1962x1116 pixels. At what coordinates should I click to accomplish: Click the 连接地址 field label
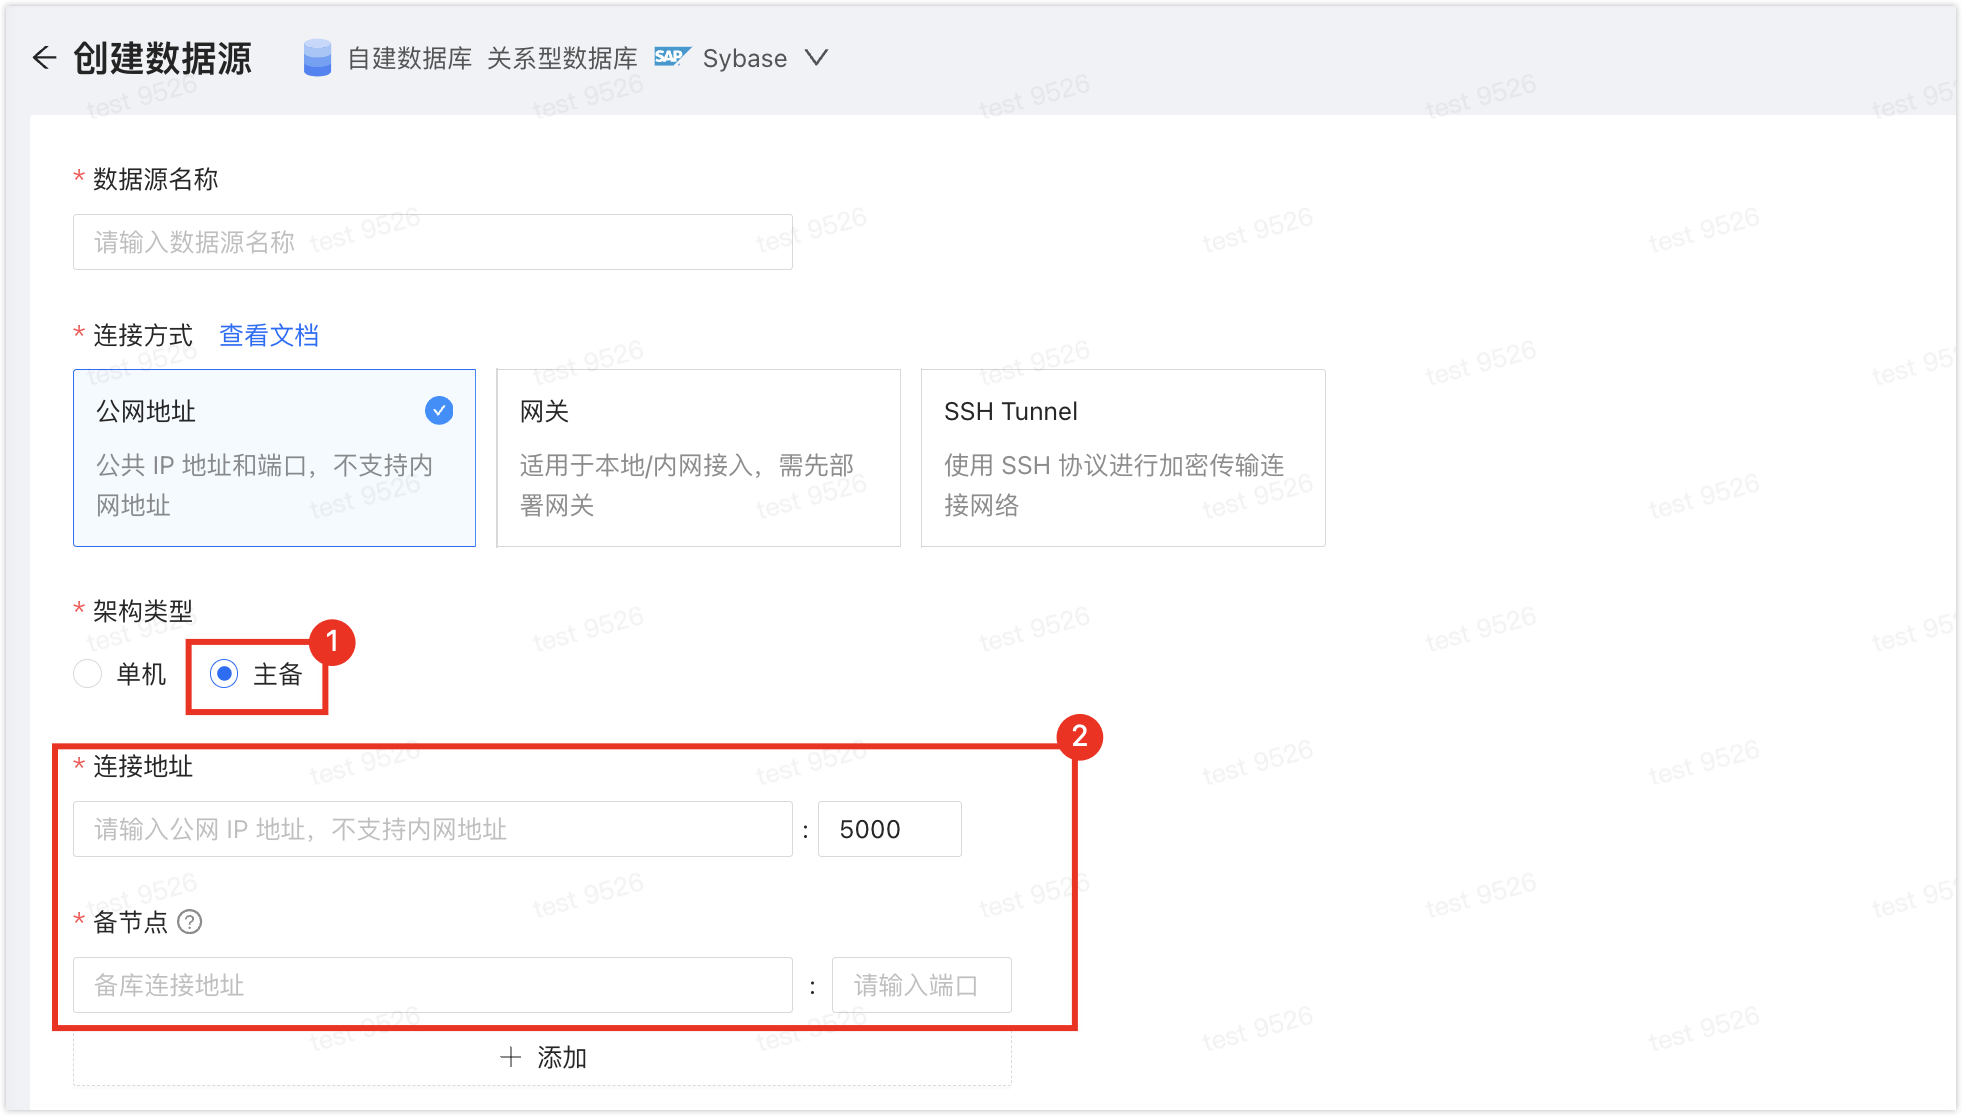143,766
